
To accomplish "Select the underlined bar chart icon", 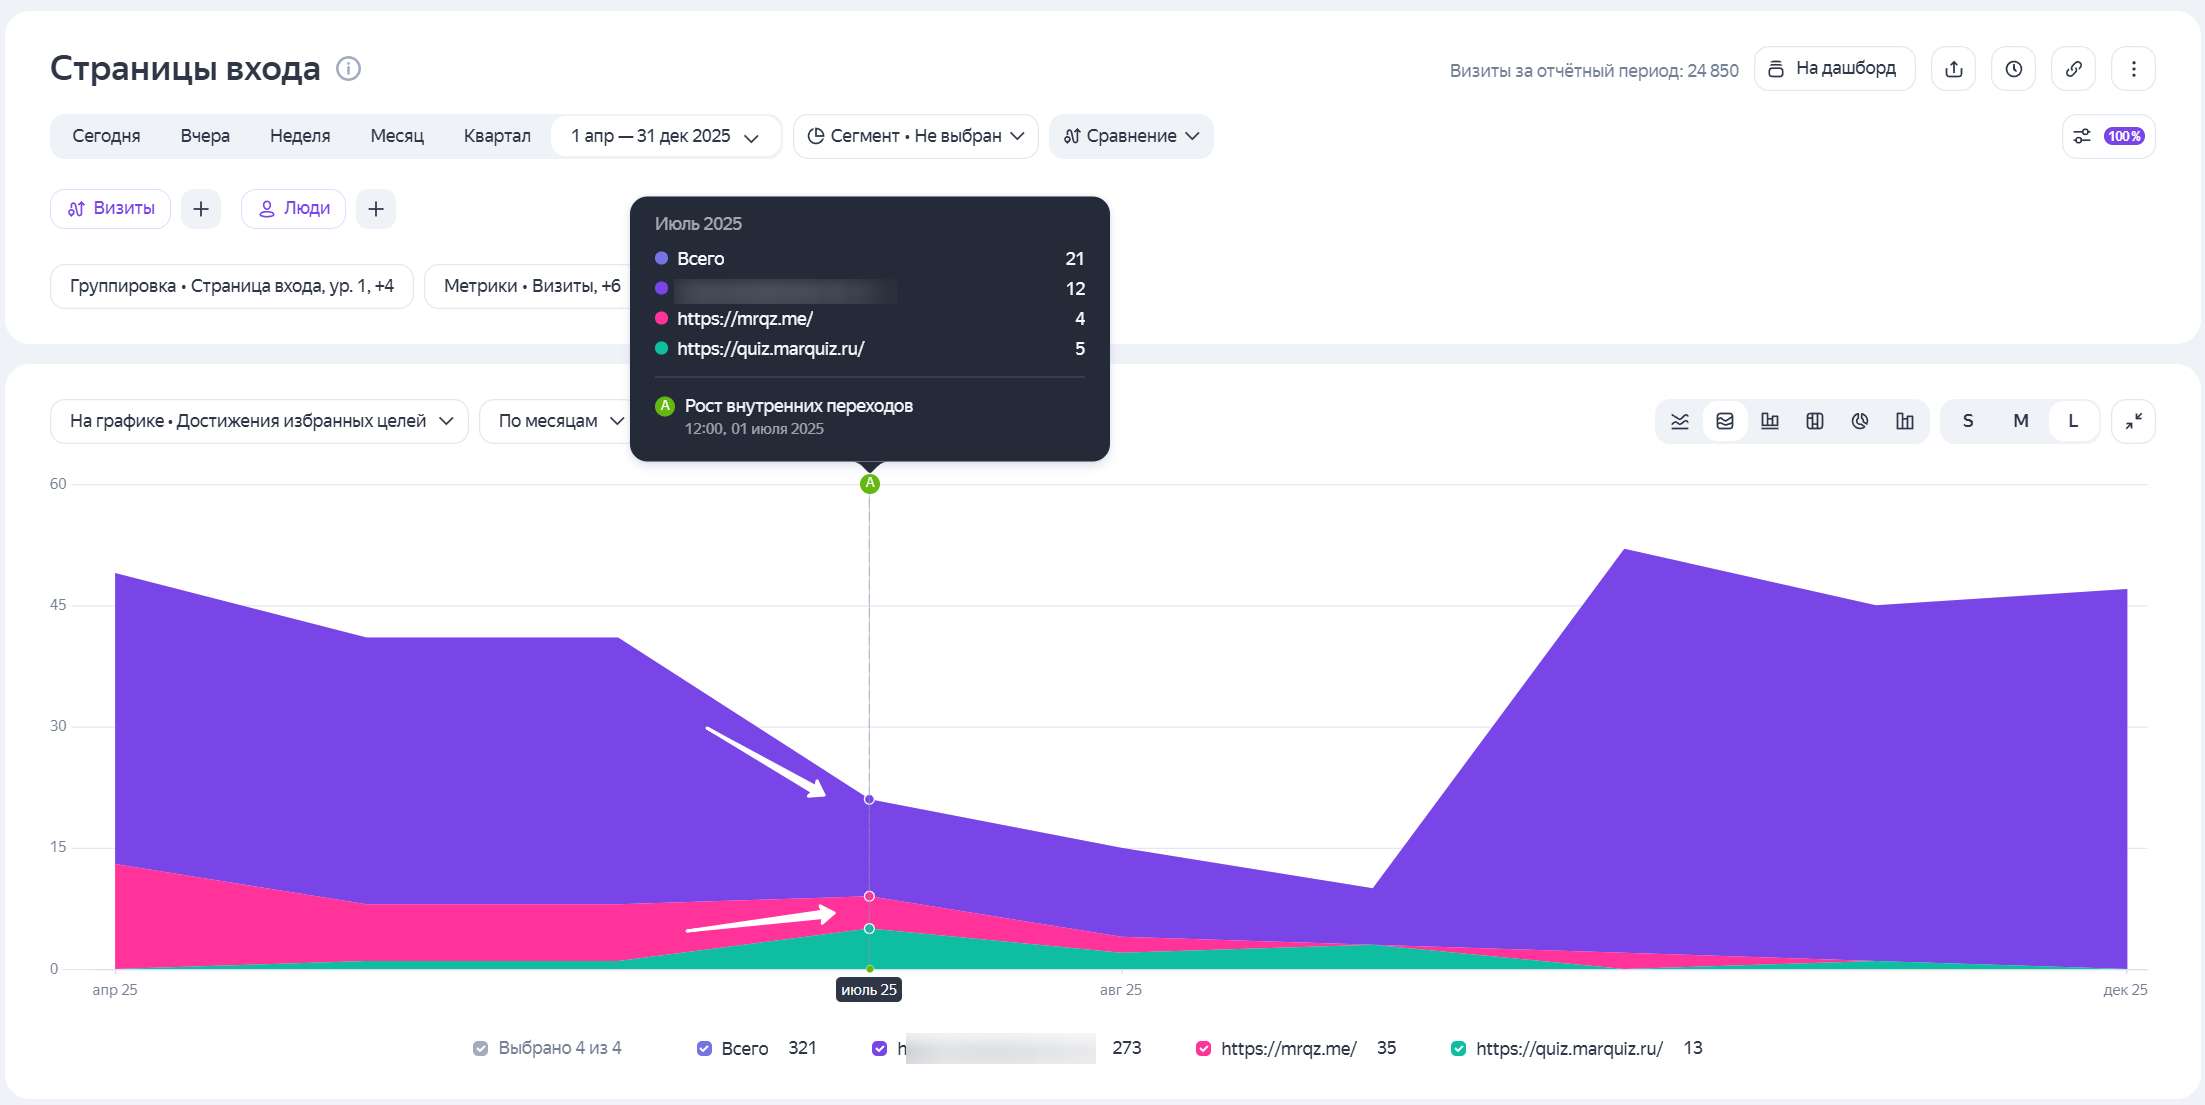I will point(1770,421).
